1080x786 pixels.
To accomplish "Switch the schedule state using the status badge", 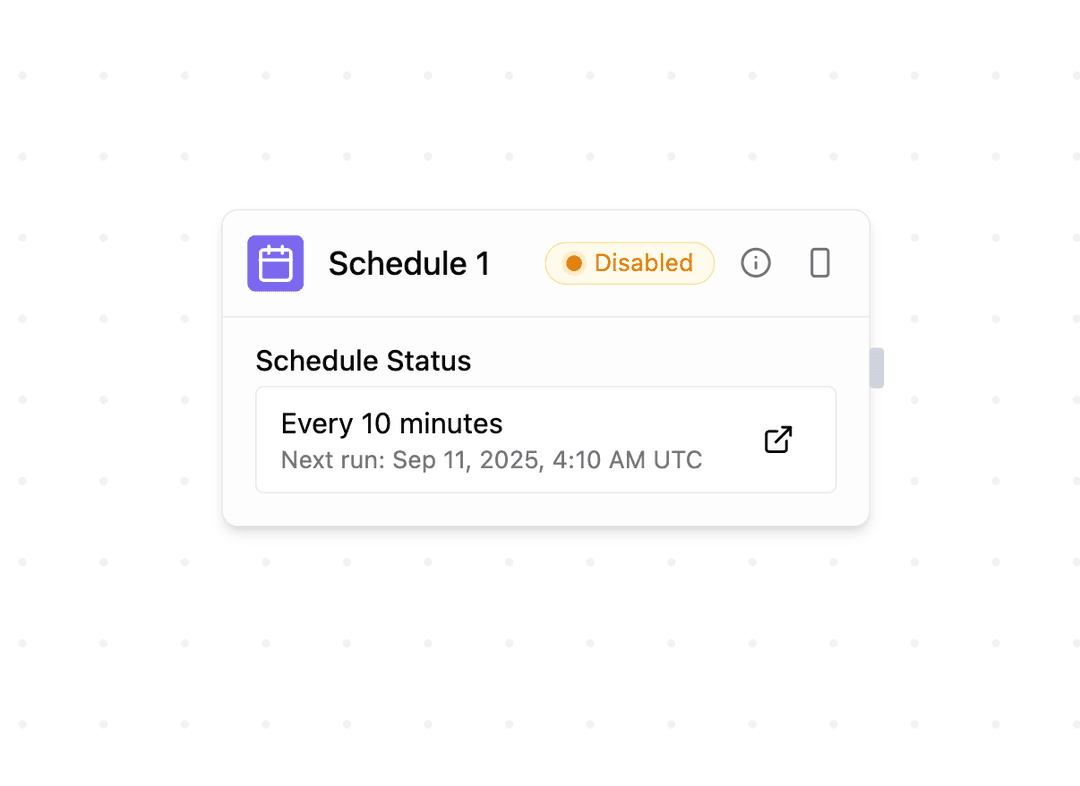I will [x=629, y=263].
